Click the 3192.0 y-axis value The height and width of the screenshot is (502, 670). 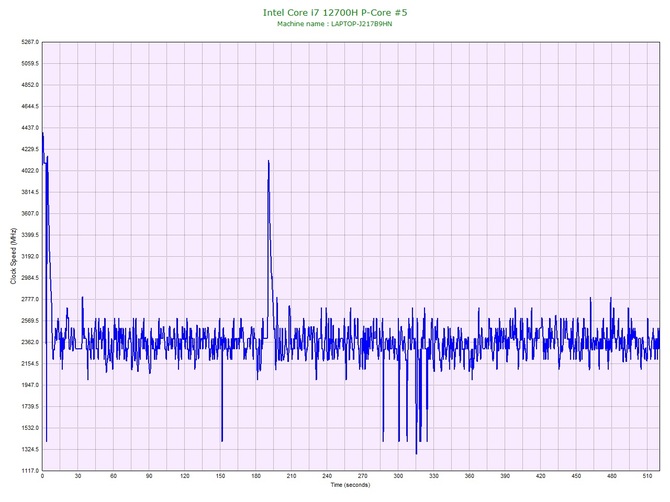[x=30, y=256]
